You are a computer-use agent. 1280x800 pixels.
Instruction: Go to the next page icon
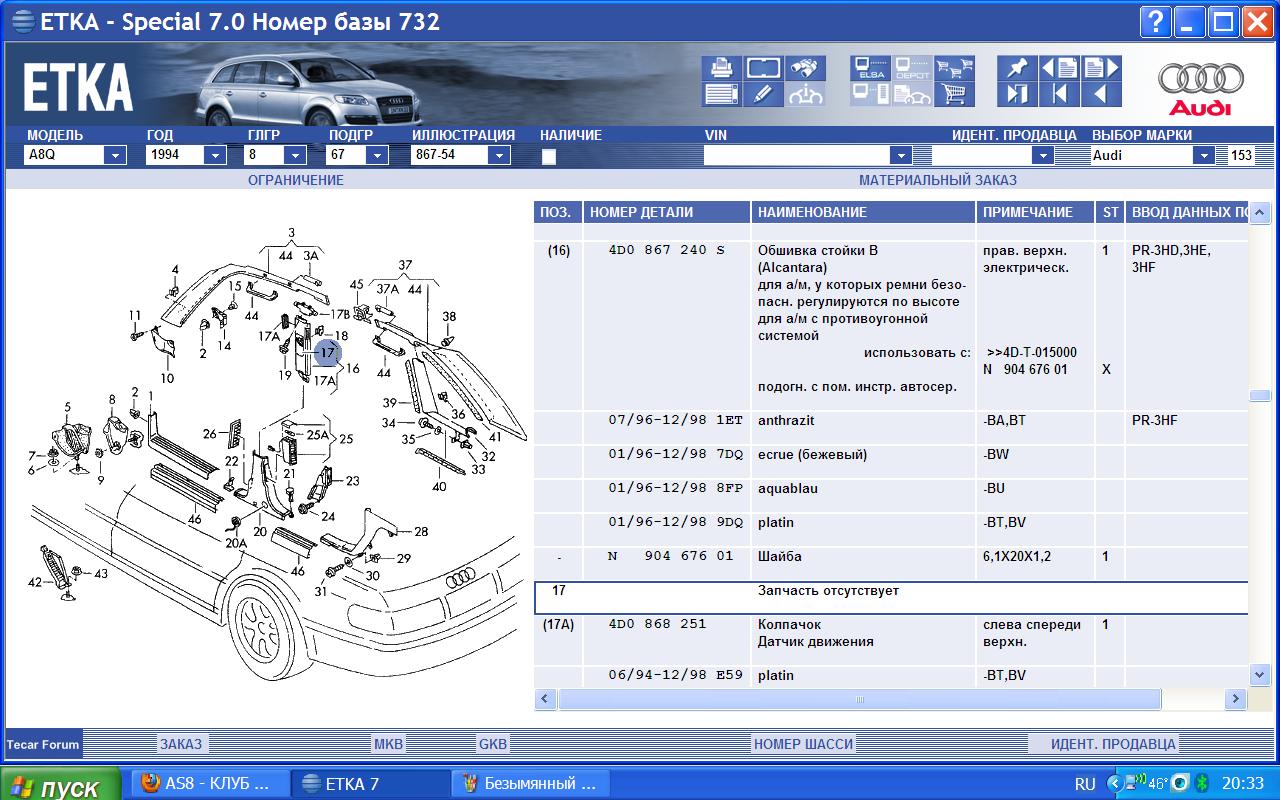1101,68
